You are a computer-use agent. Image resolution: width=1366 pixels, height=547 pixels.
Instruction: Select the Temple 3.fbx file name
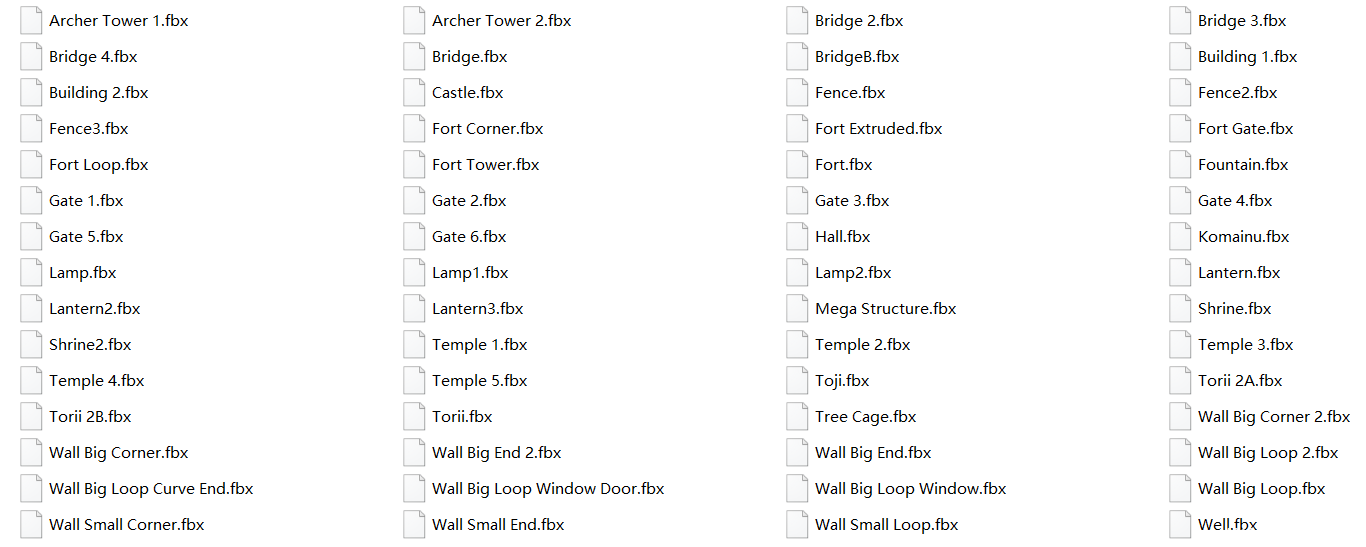click(x=1245, y=345)
